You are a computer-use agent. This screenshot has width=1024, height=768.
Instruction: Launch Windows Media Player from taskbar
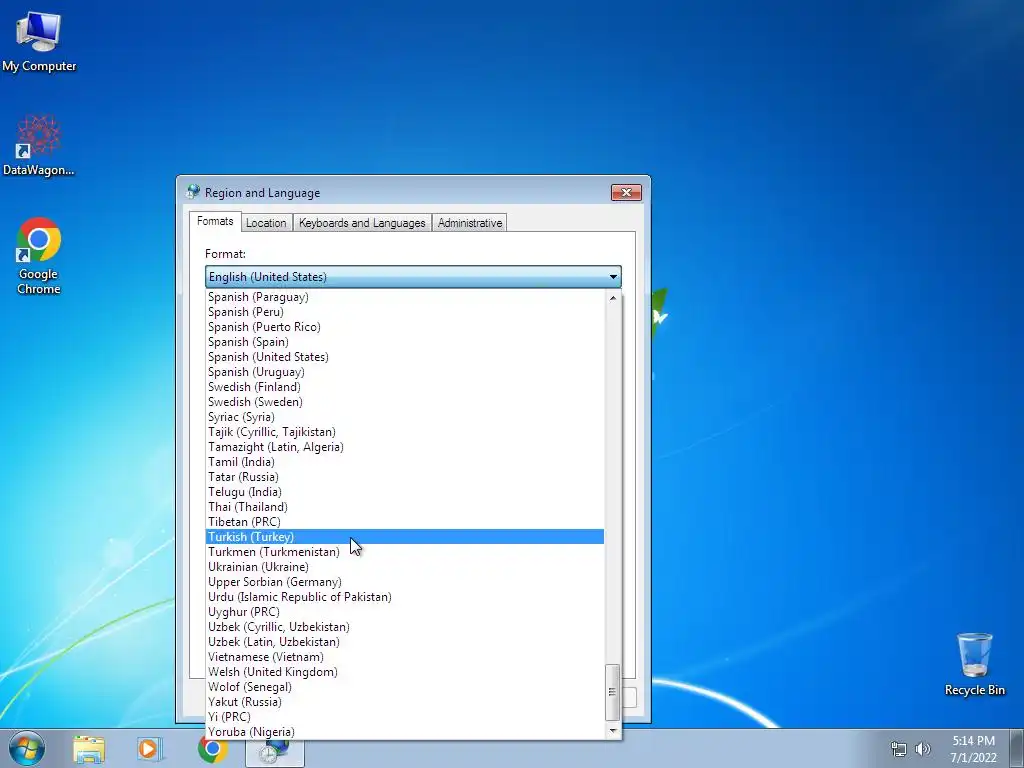pyautogui.click(x=149, y=749)
